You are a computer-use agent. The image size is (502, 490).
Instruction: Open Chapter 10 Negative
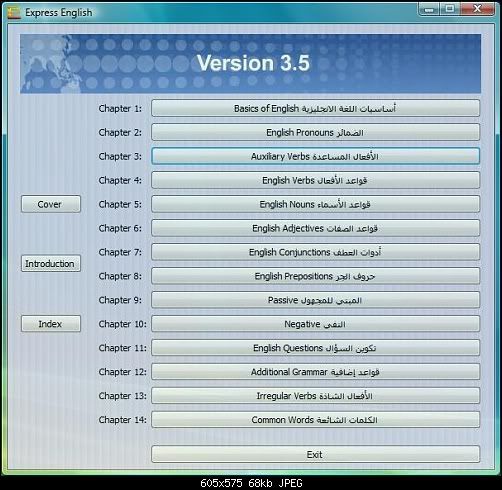click(x=315, y=324)
